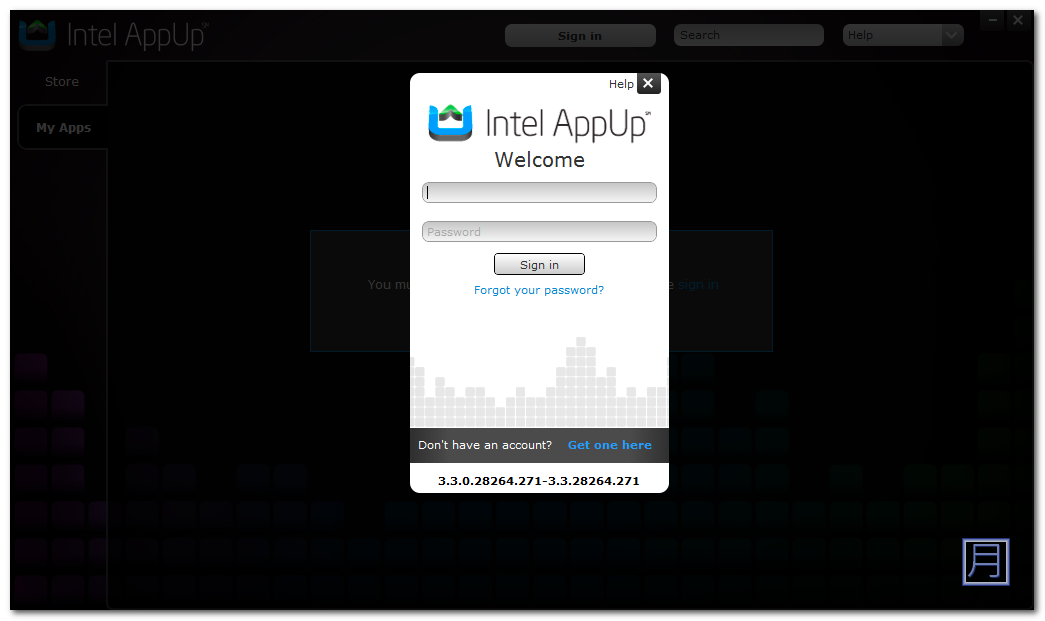Click the Intel AppUp logo in the dialog

(539, 123)
